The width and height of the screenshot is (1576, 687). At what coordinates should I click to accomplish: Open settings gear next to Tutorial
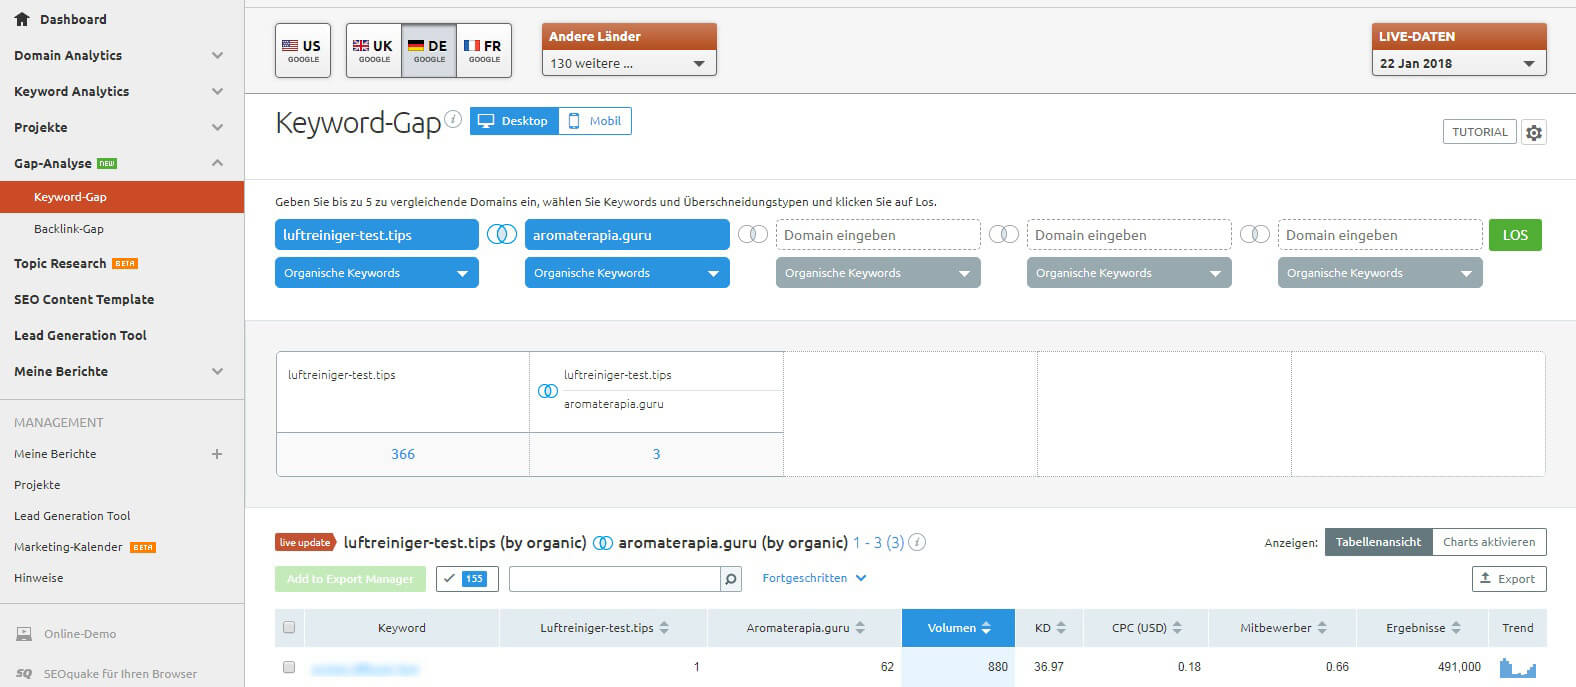click(1533, 132)
